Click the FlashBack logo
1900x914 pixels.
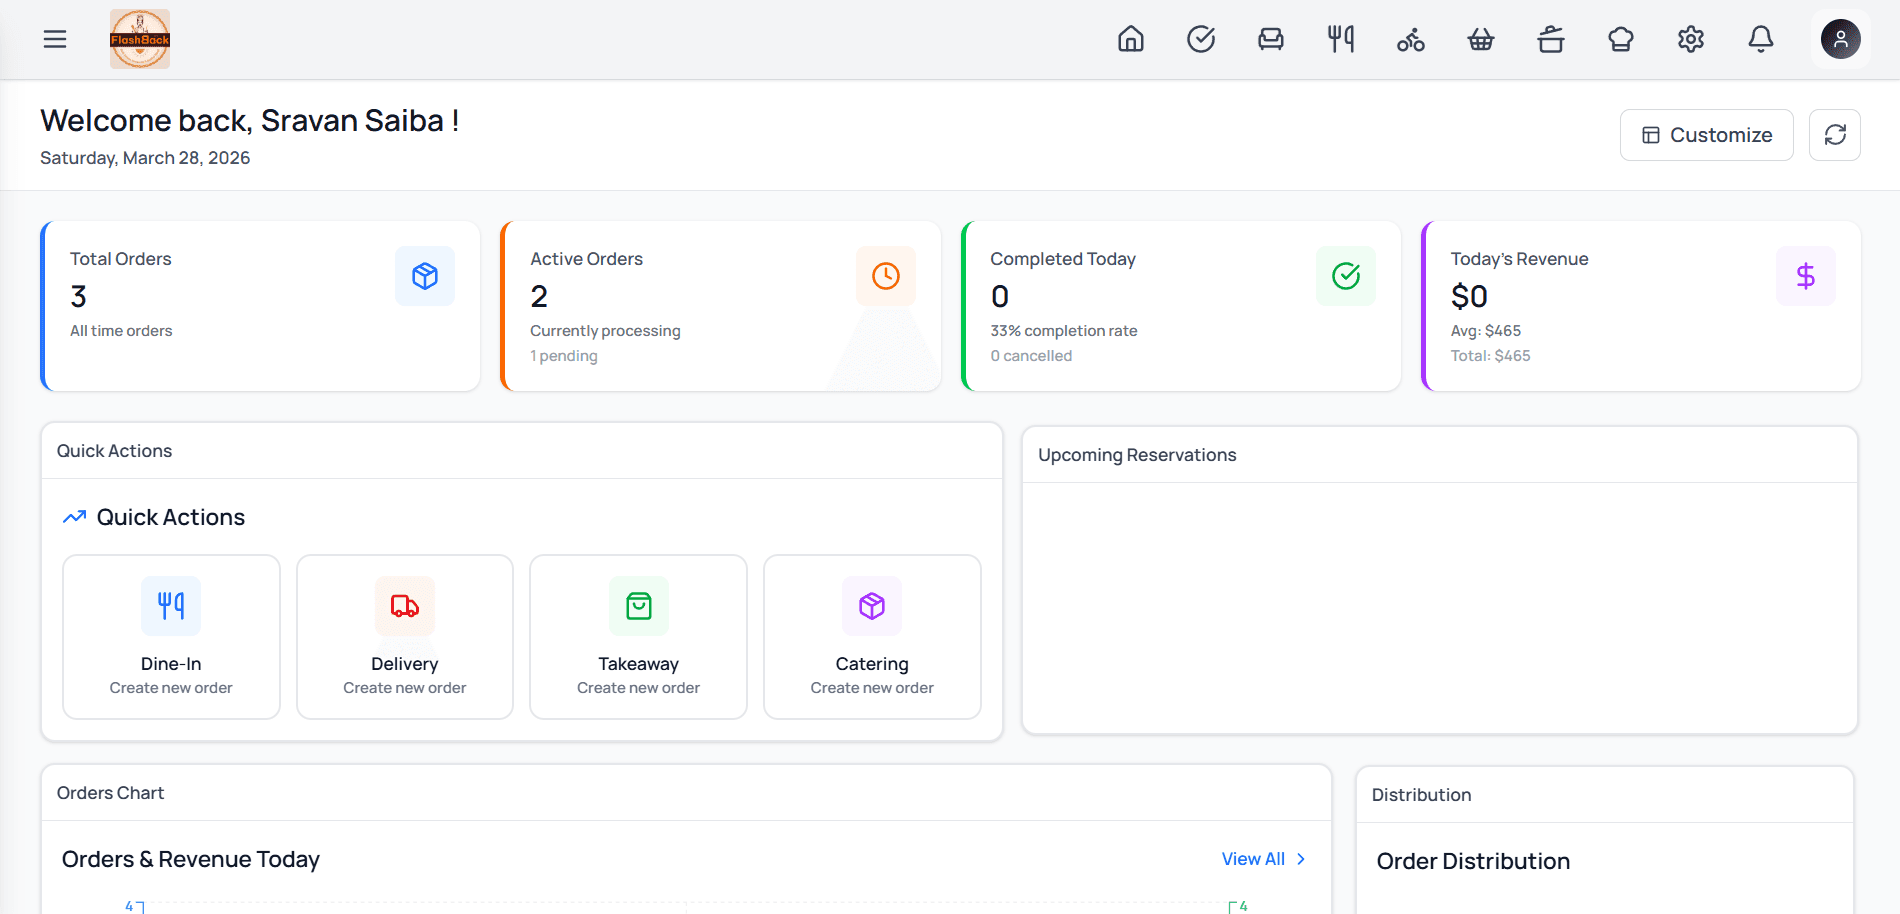click(x=140, y=39)
